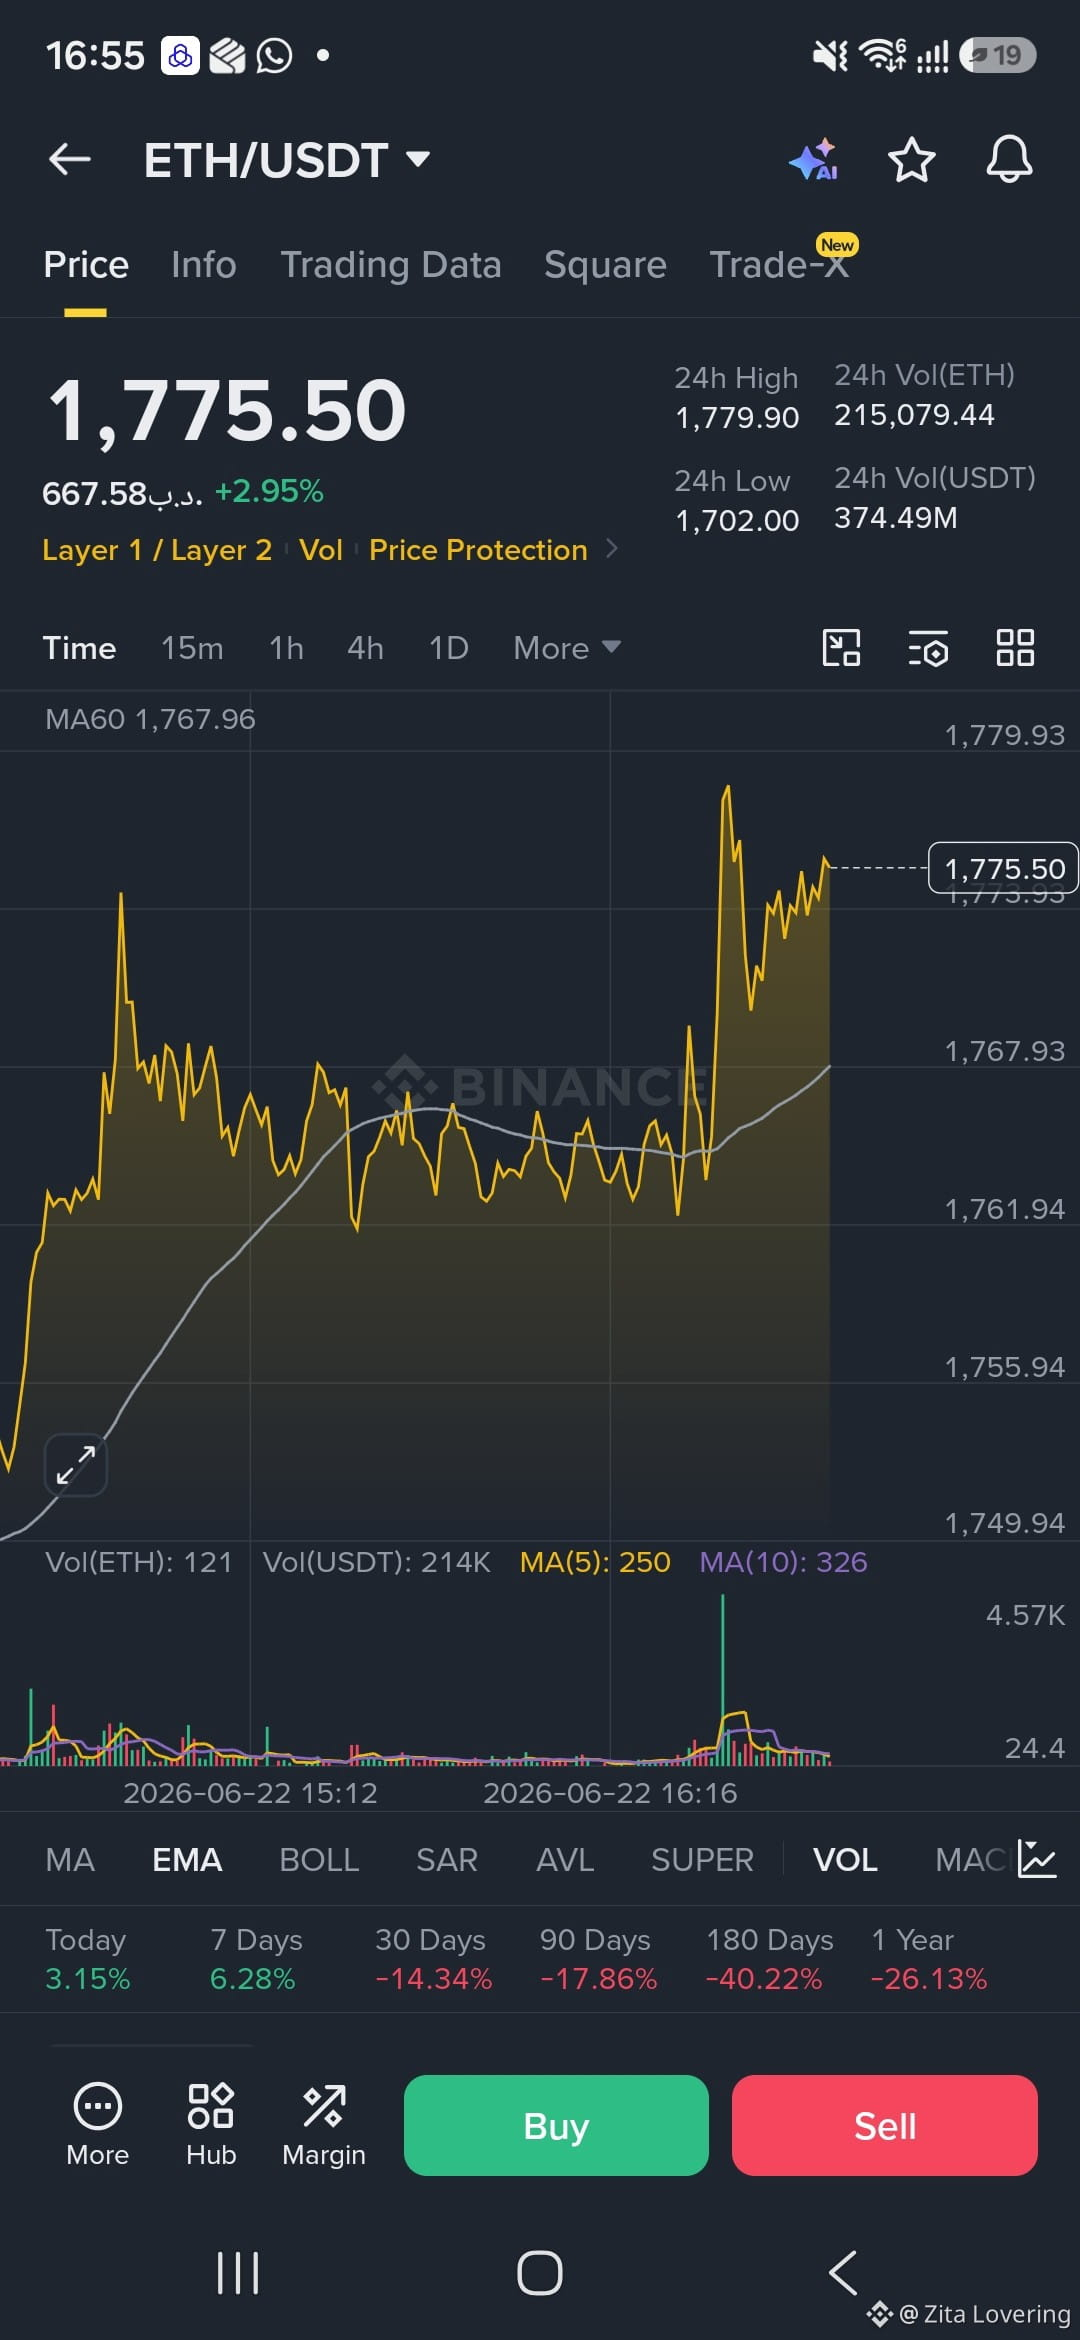The image size is (1080, 2340).
Task: Toggle the BOLL indicator
Action: pos(319,1860)
